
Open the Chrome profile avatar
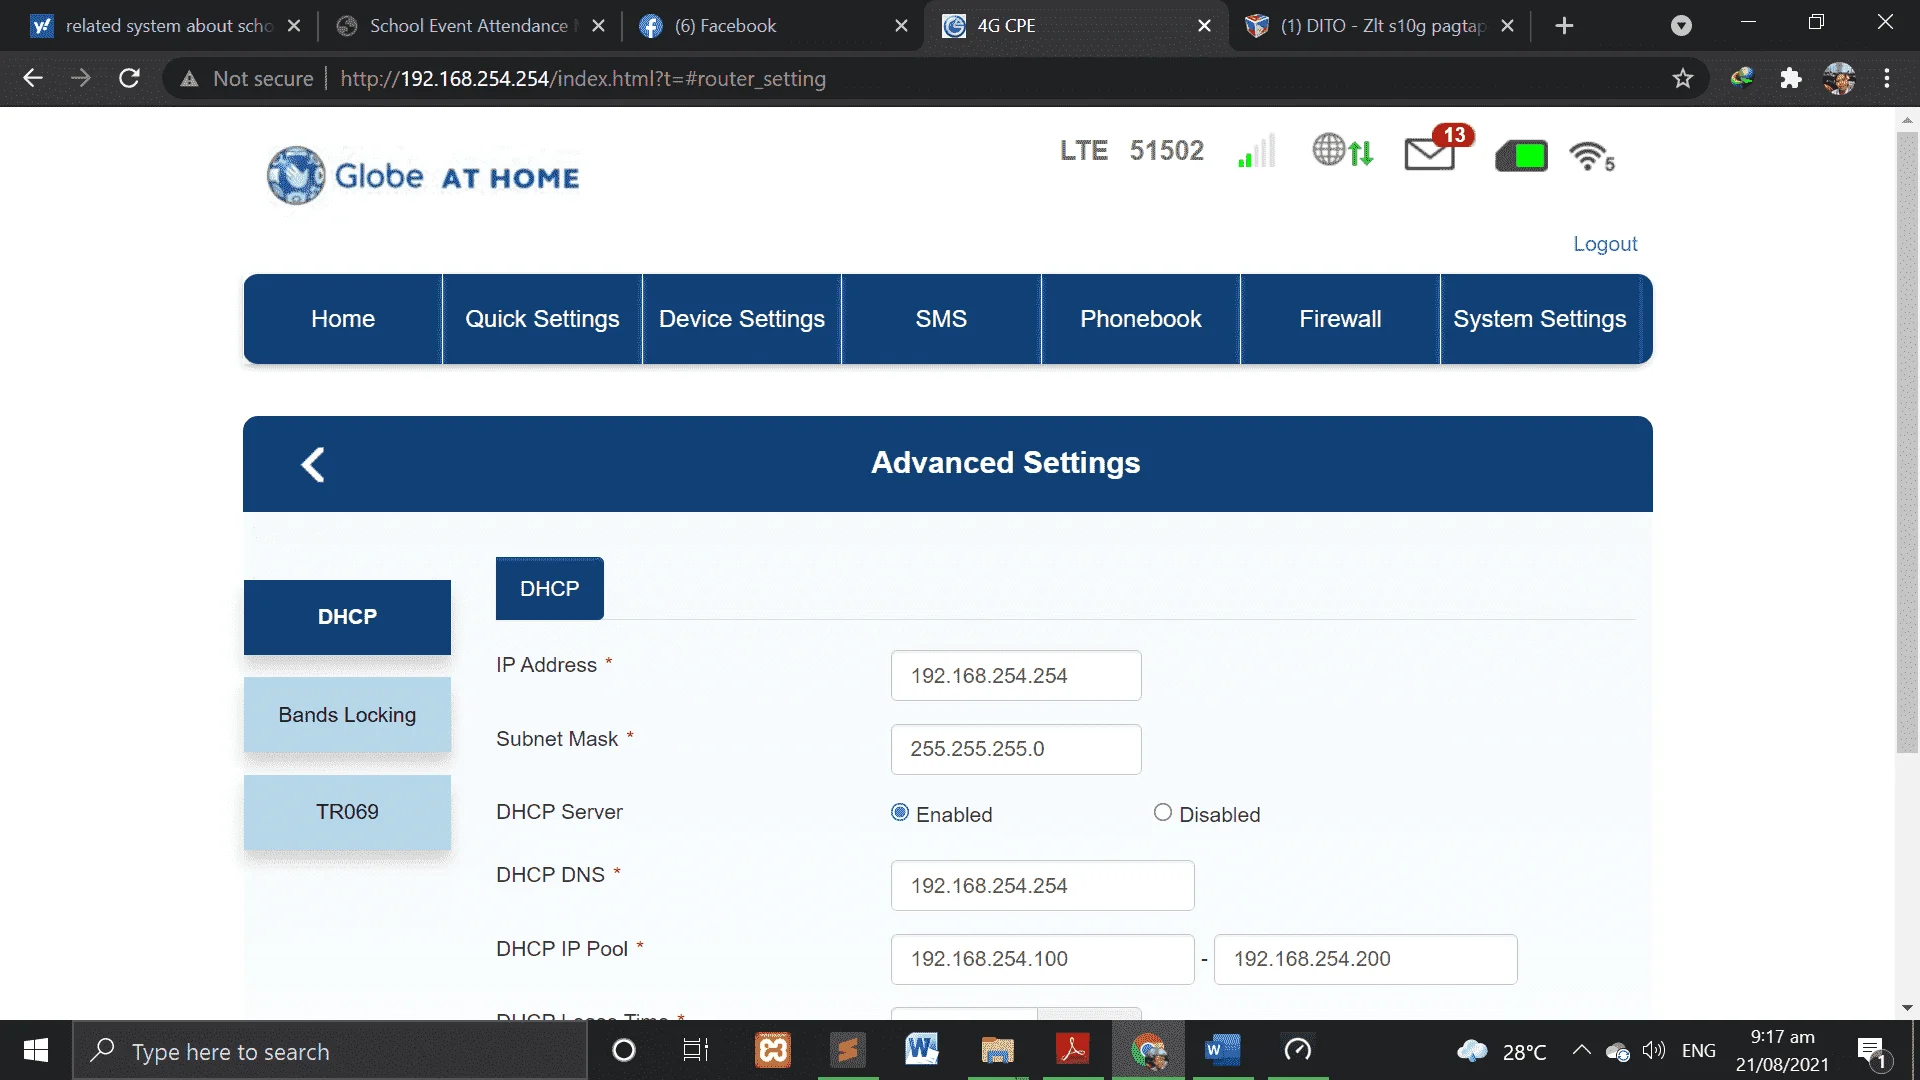coord(1839,78)
